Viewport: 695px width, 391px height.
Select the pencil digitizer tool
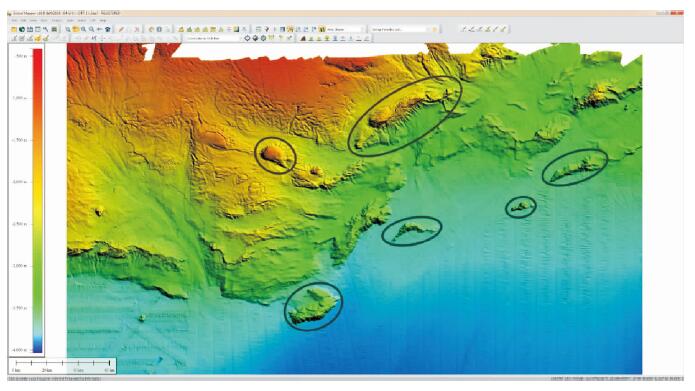tap(121, 29)
